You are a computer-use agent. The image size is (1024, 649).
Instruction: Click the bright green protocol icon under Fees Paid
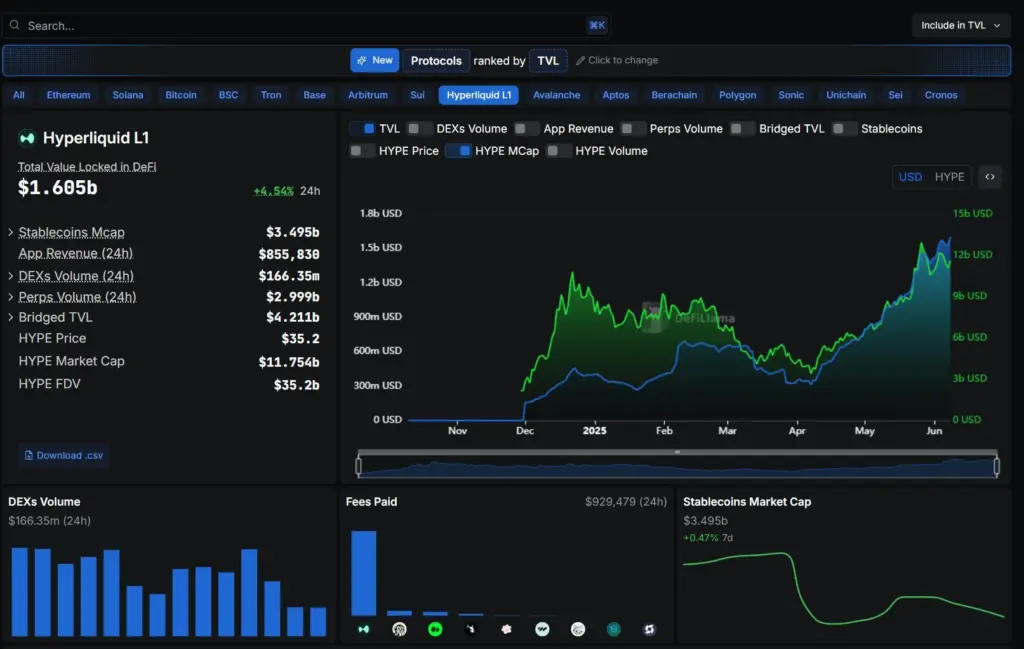pyautogui.click(x=435, y=629)
